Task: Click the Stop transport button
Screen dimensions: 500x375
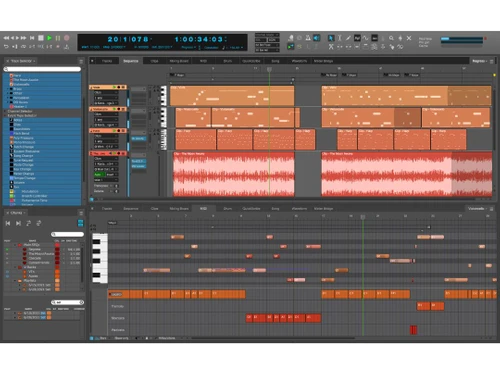Action: point(41,38)
